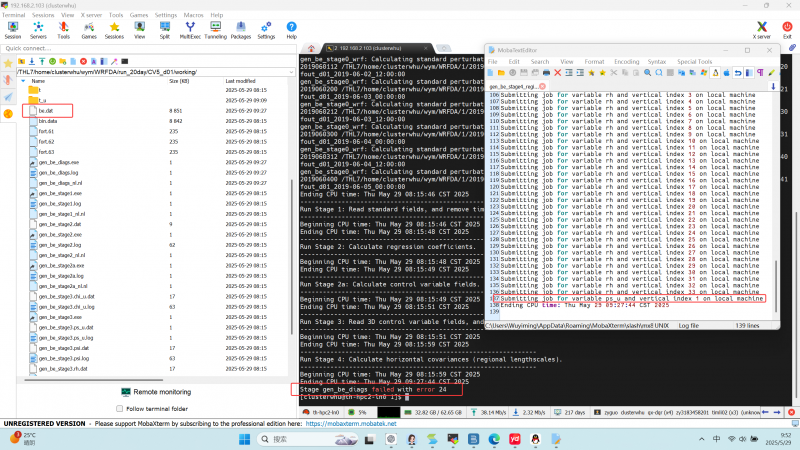The width and height of the screenshot is (800, 450).
Task: Click the Split terminal icon
Action: (x=164, y=29)
